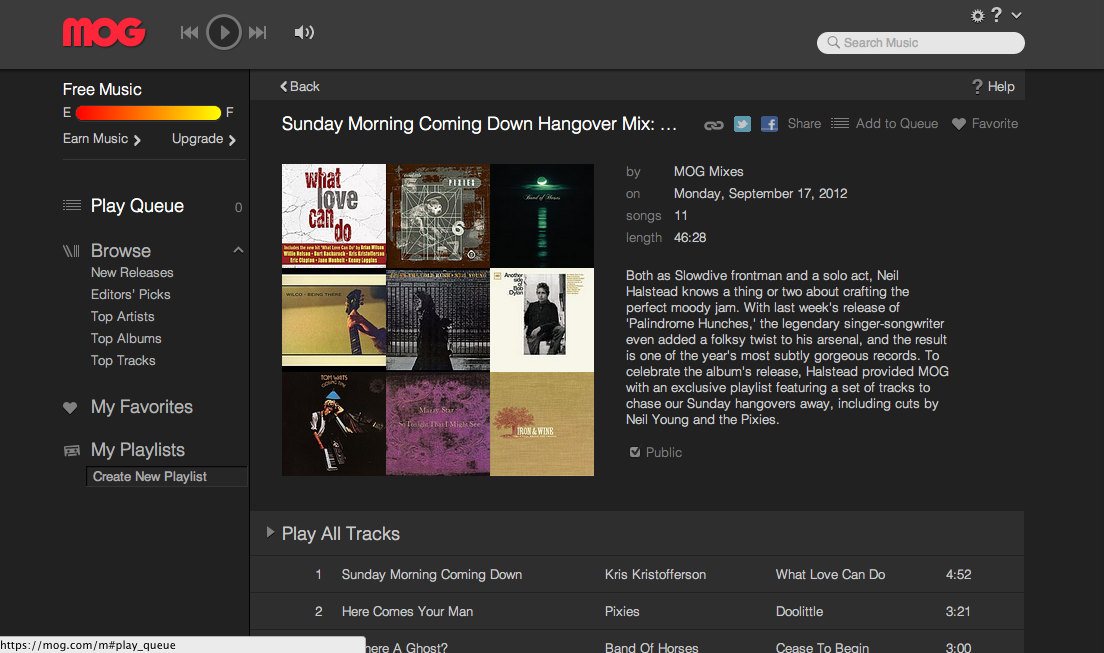This screenshot has width=1104, height=653.
Task: Click the Play Queue count 0
Action: point(238,207)
